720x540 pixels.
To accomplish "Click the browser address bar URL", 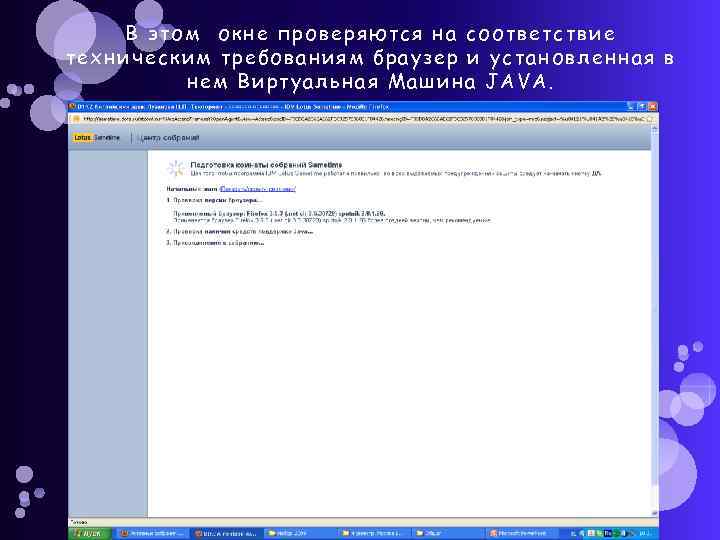I will coord(363,118).
